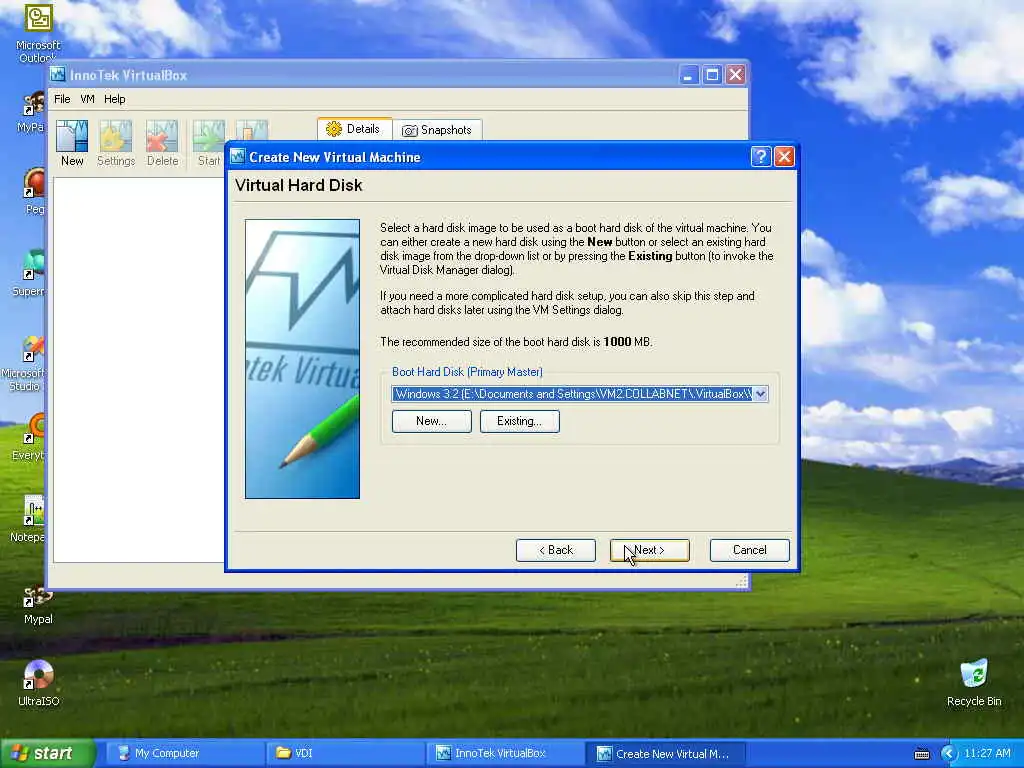Switch to the Details tab
Screen dimensions: 1024x768
click(354, 129)
